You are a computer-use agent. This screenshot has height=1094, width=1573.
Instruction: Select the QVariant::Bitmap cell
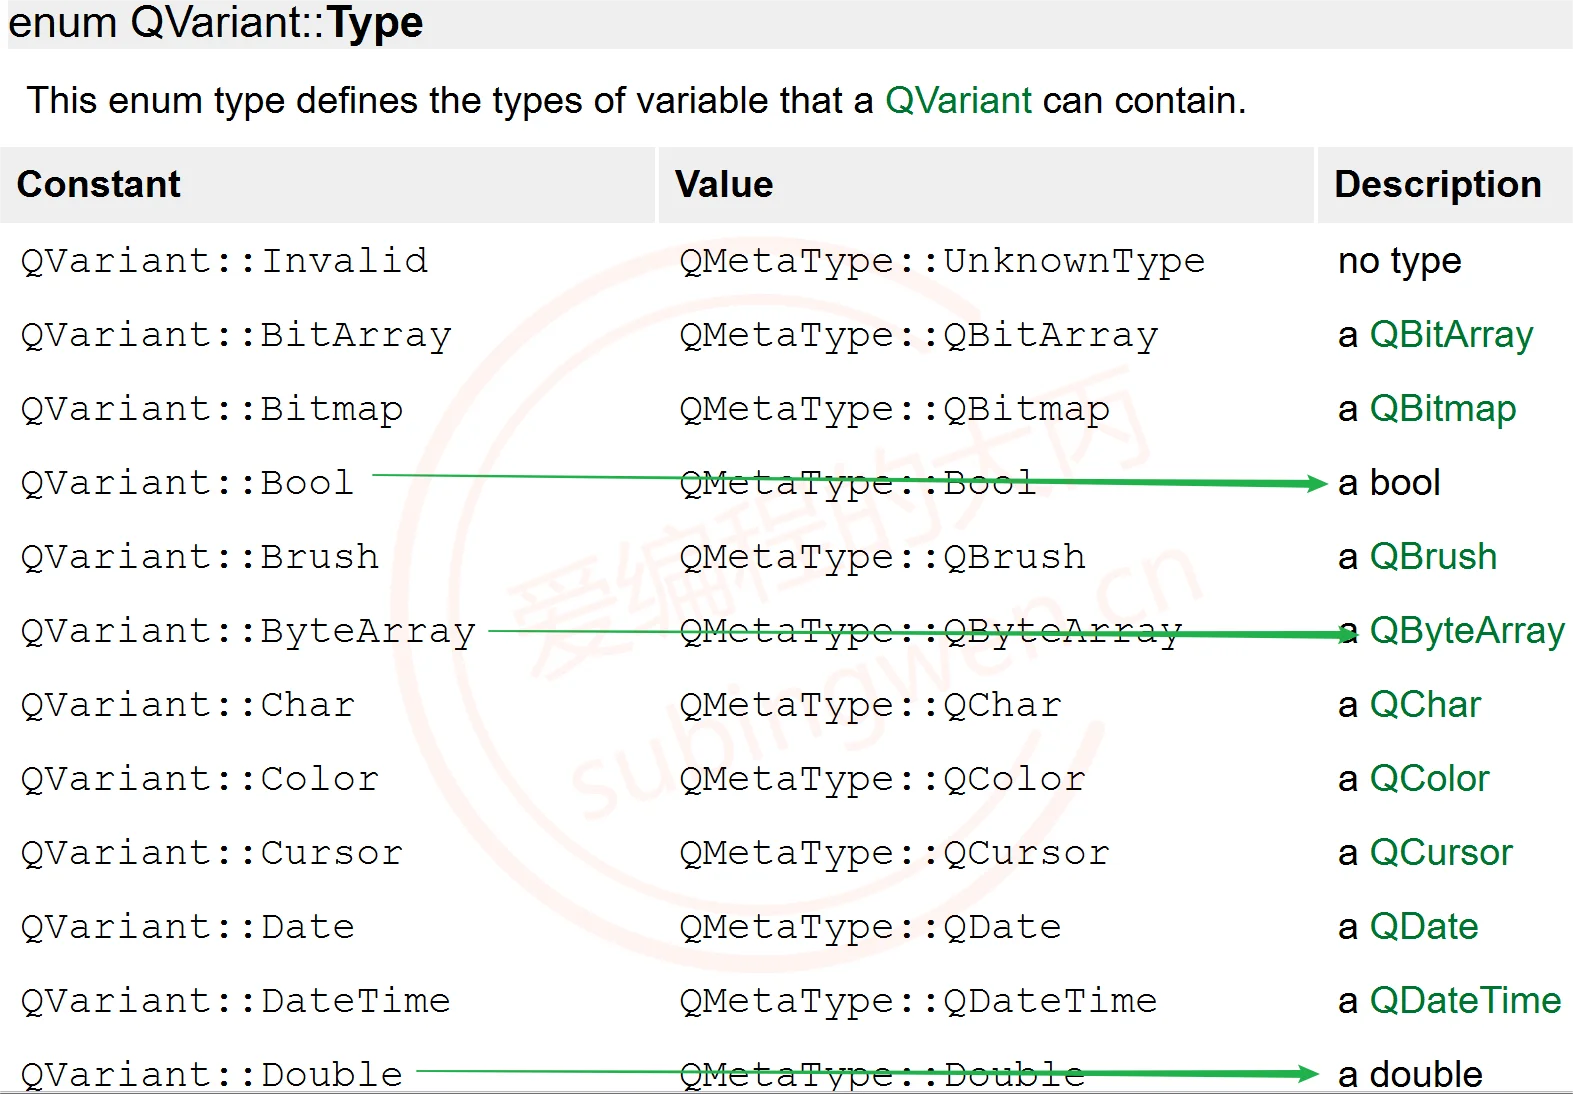(x=212, y=409)
